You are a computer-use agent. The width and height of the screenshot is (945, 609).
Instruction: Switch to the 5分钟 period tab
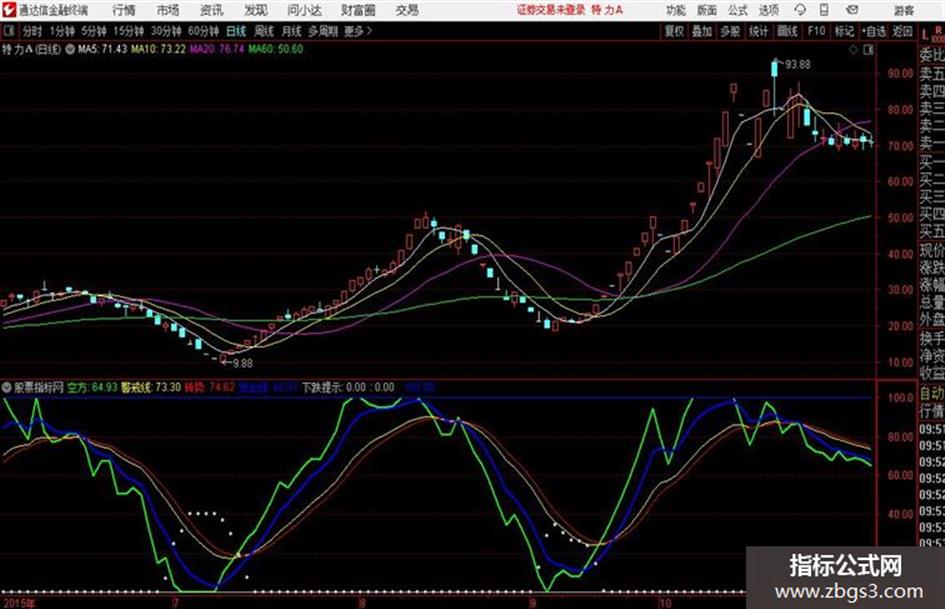[94, 31]
